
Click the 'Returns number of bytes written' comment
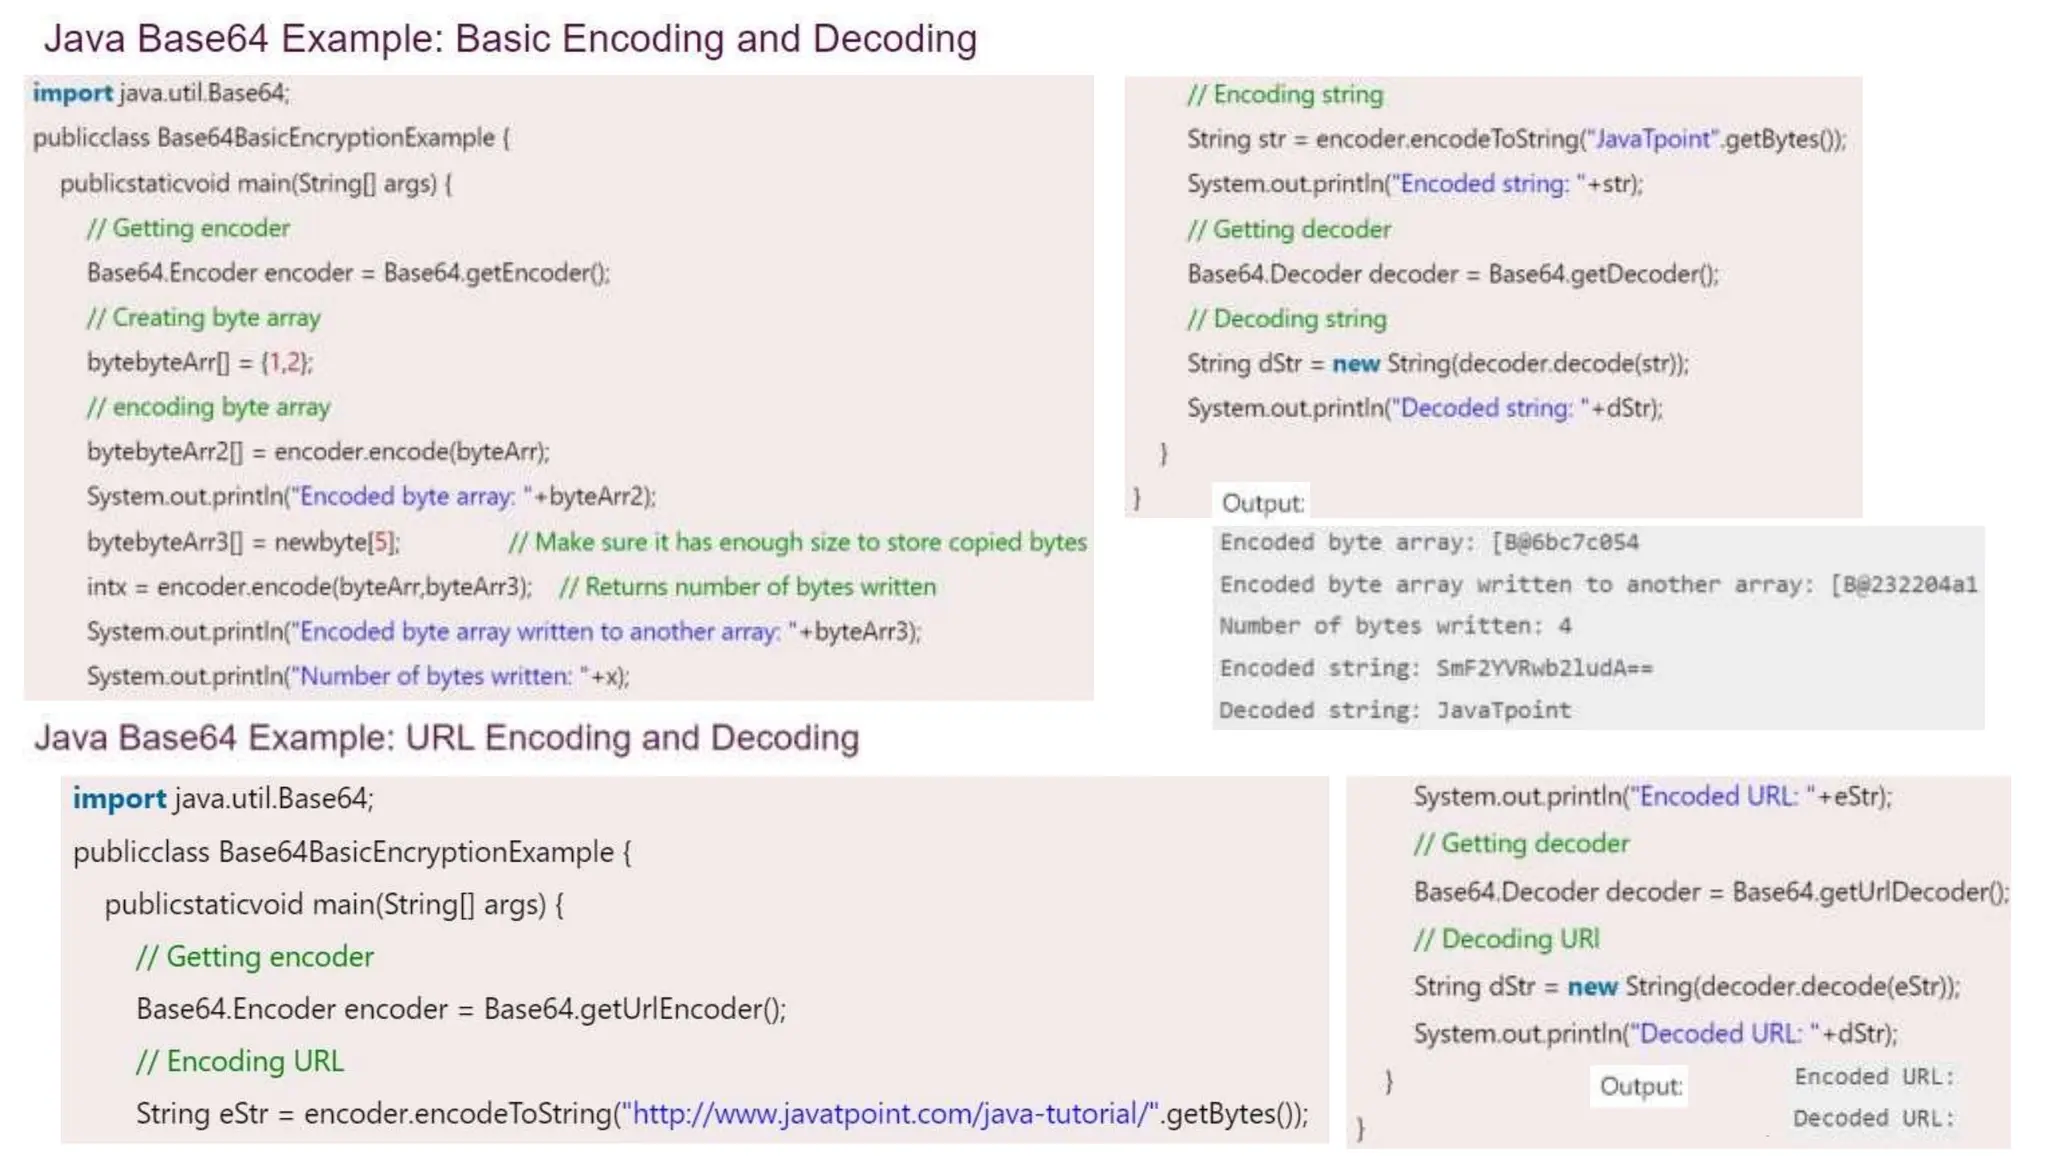pos(747,587)
